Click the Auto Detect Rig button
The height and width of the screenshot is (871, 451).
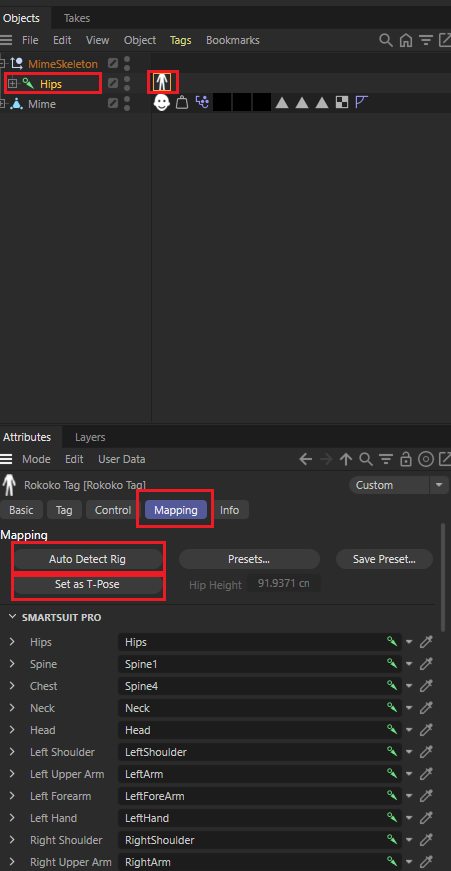pos(87,559)
